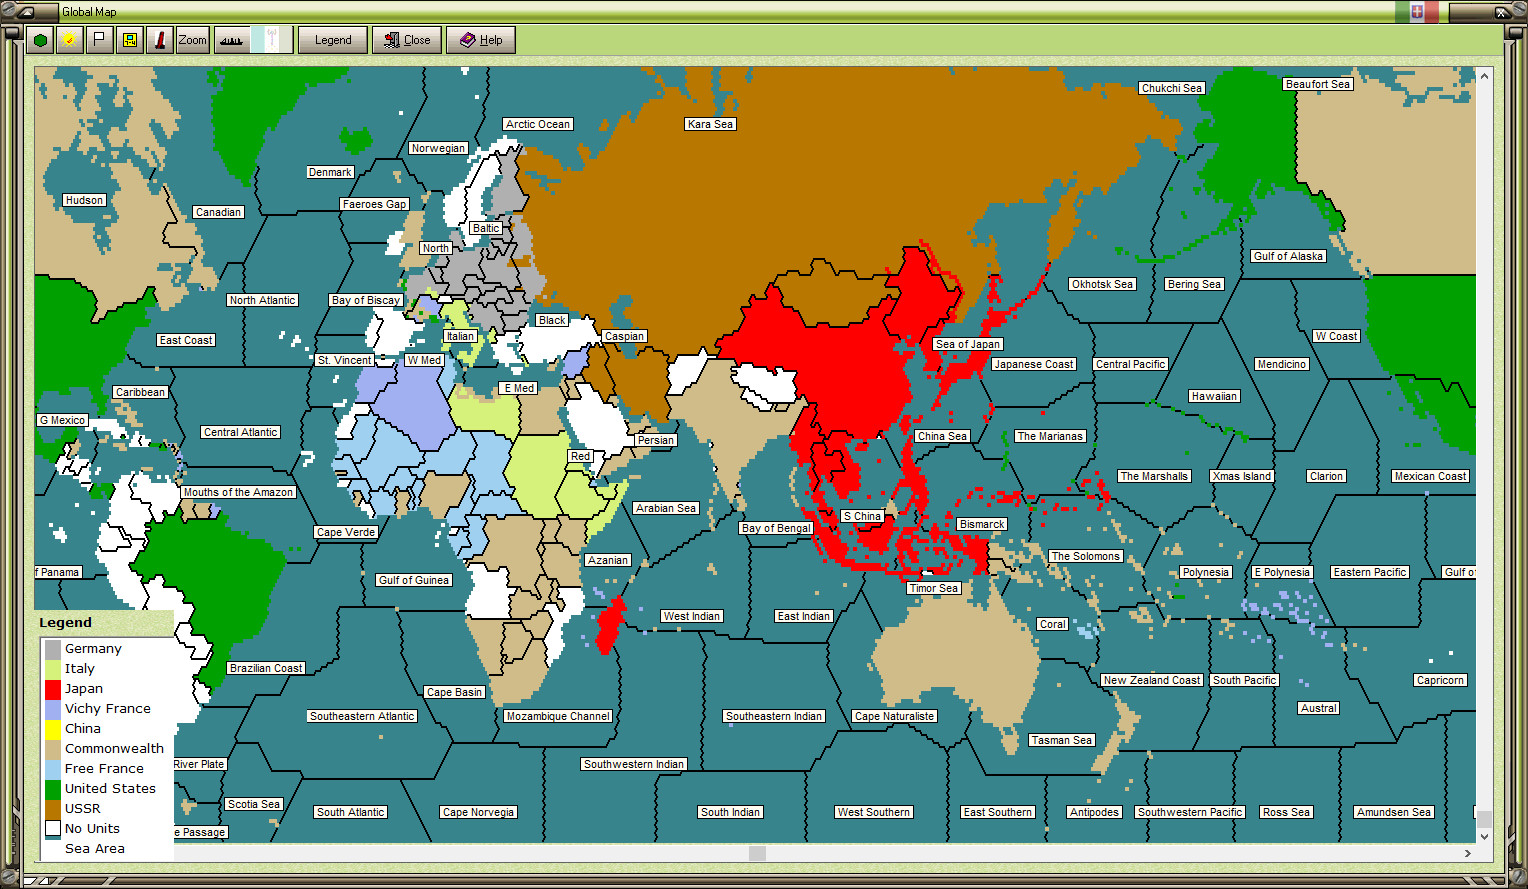Click the No Units white legend swatch
Viewport: 1528px width, 889px height.
click(53, 829)
